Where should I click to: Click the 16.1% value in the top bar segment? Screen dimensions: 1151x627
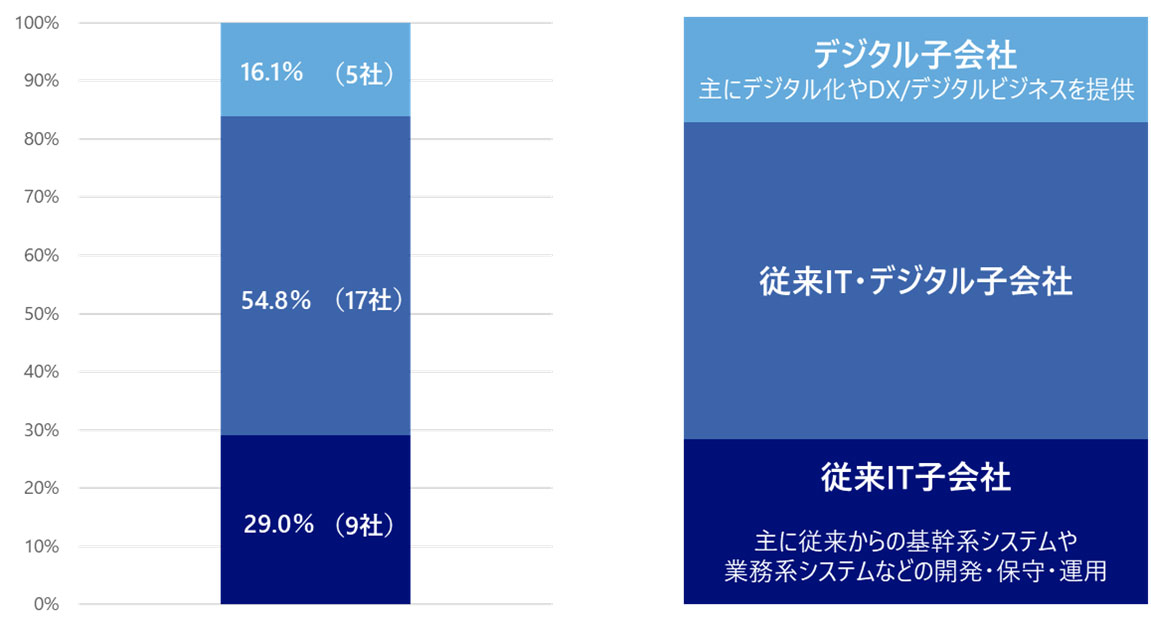click(x=272, y=72)
